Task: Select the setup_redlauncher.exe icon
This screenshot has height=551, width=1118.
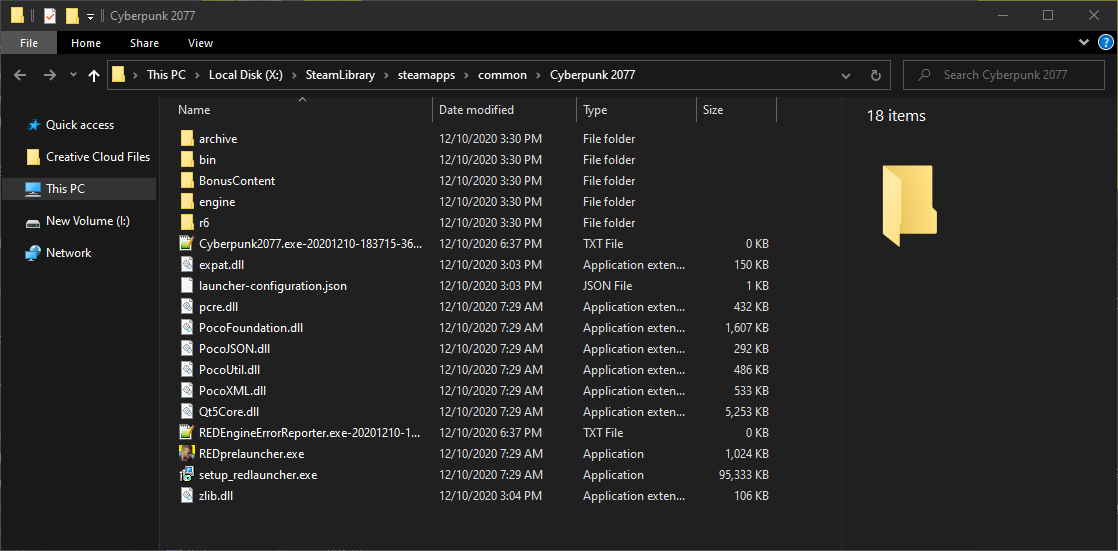Action: pos(186,475)
